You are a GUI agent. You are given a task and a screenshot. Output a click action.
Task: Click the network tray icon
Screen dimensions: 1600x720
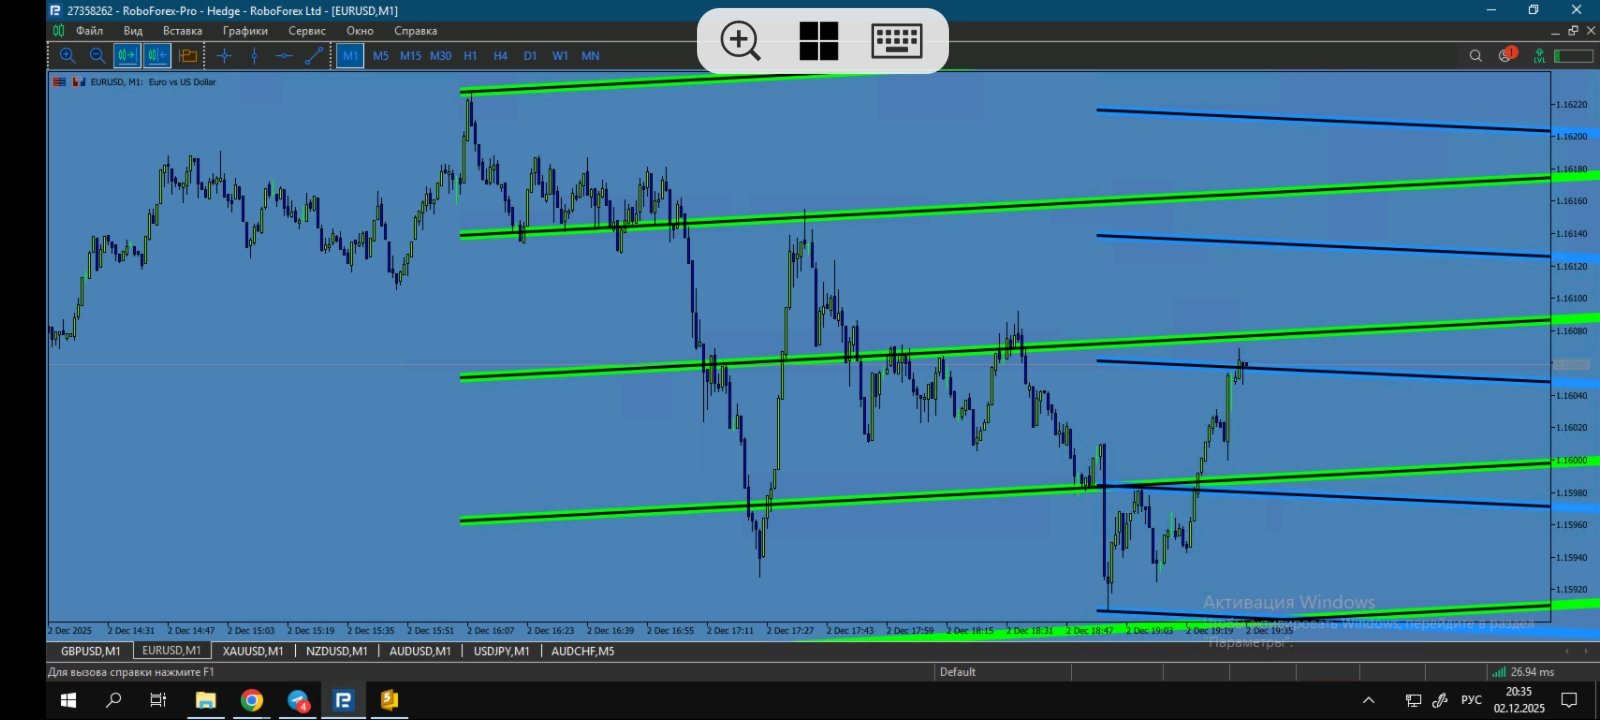1413,700
